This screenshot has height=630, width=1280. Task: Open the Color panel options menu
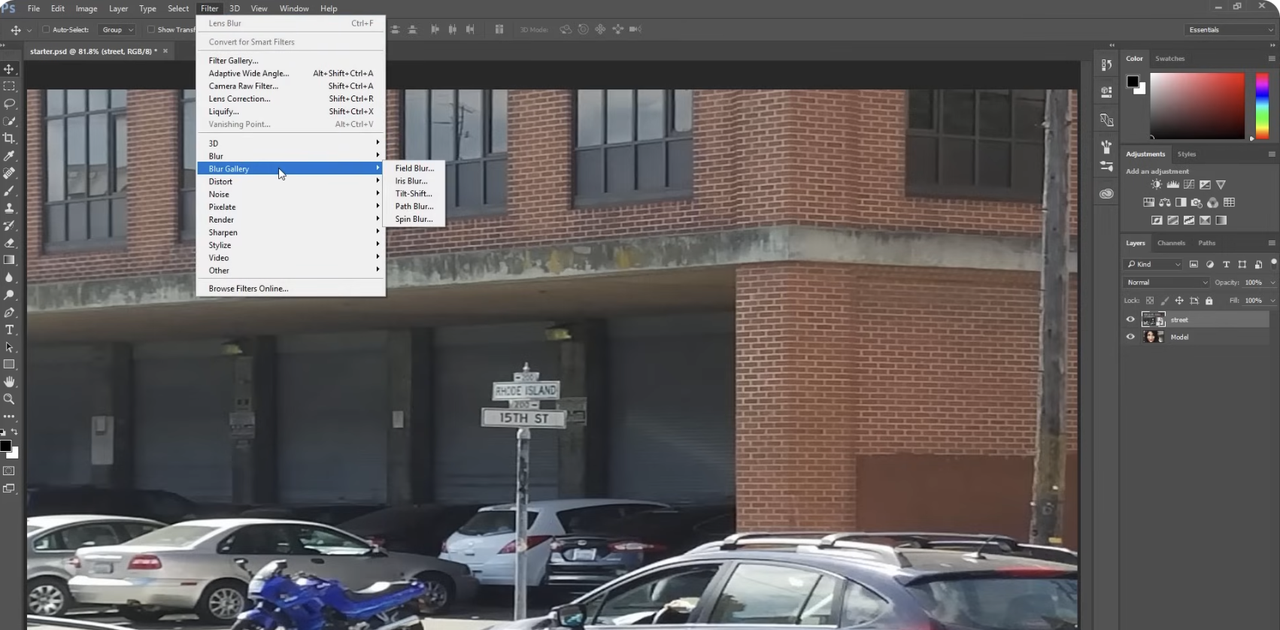1272,58
